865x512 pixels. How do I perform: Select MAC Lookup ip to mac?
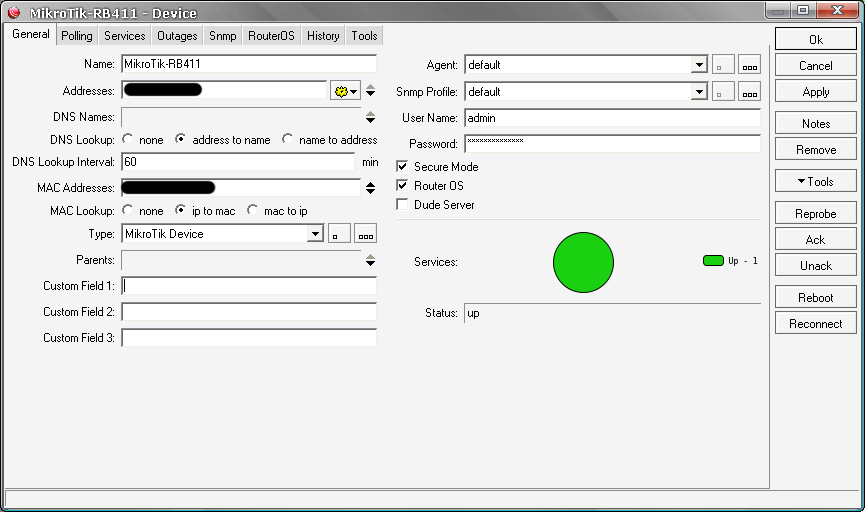coord(180,210)
